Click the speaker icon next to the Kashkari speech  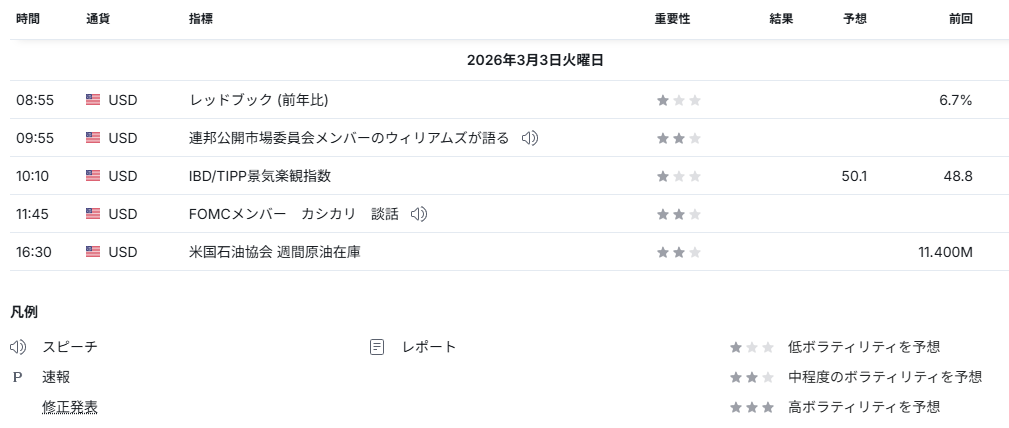point(419,214)
